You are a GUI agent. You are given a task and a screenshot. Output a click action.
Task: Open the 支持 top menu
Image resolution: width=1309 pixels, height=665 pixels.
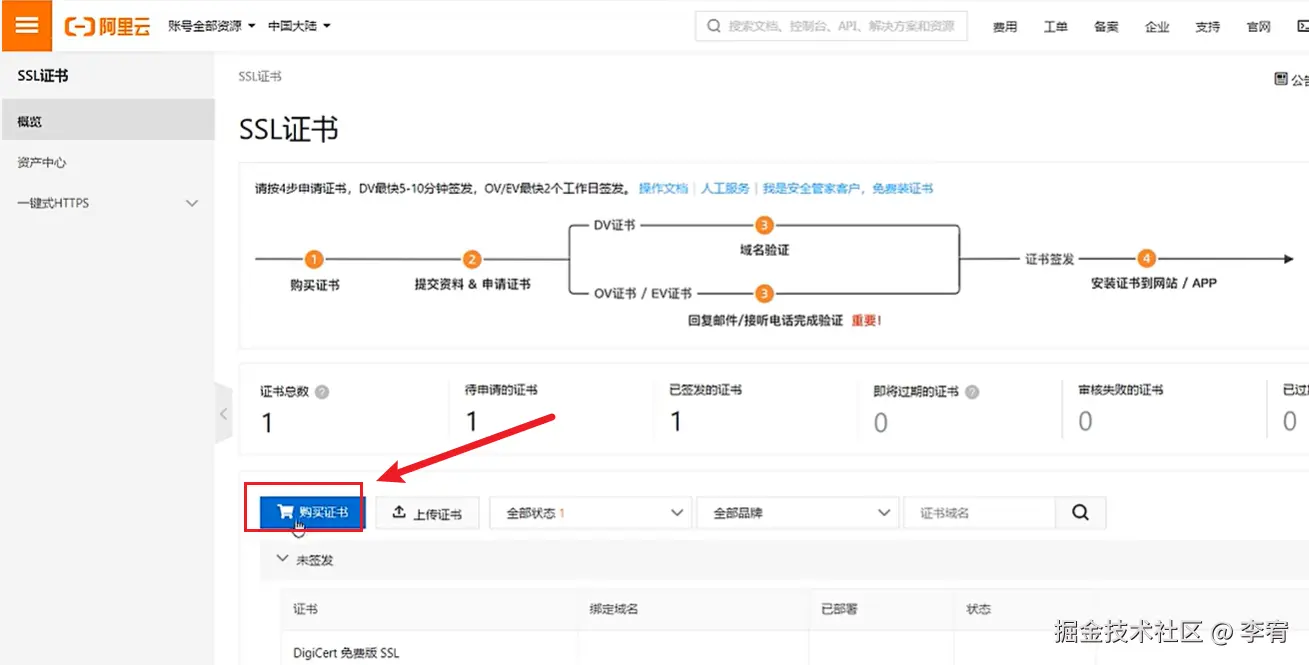coord(1208,27)
